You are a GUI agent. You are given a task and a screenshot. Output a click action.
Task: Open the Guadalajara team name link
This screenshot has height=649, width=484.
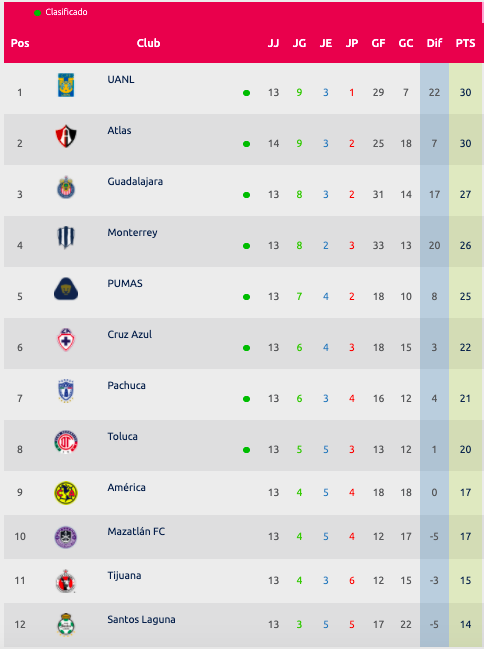(135, 181)
